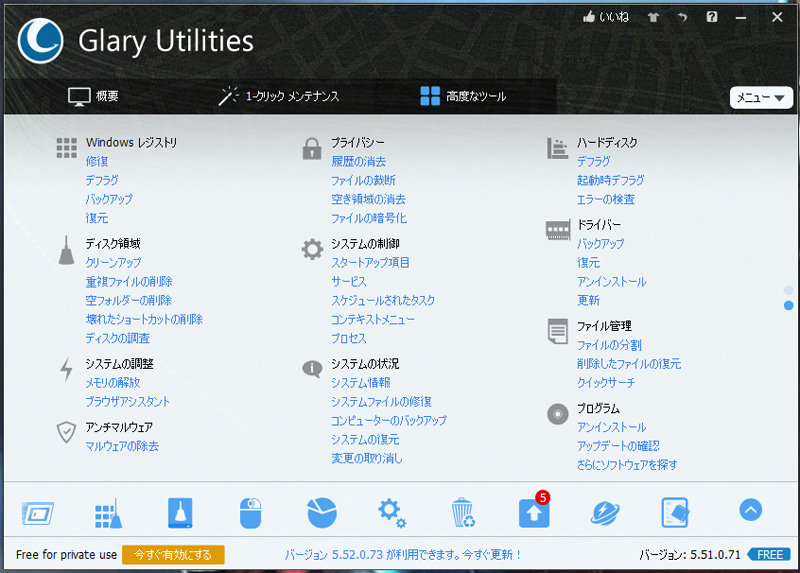Click 今すぐ有効にする button
The width and height of the screenshot is (800, 573).
coord(173,555)
